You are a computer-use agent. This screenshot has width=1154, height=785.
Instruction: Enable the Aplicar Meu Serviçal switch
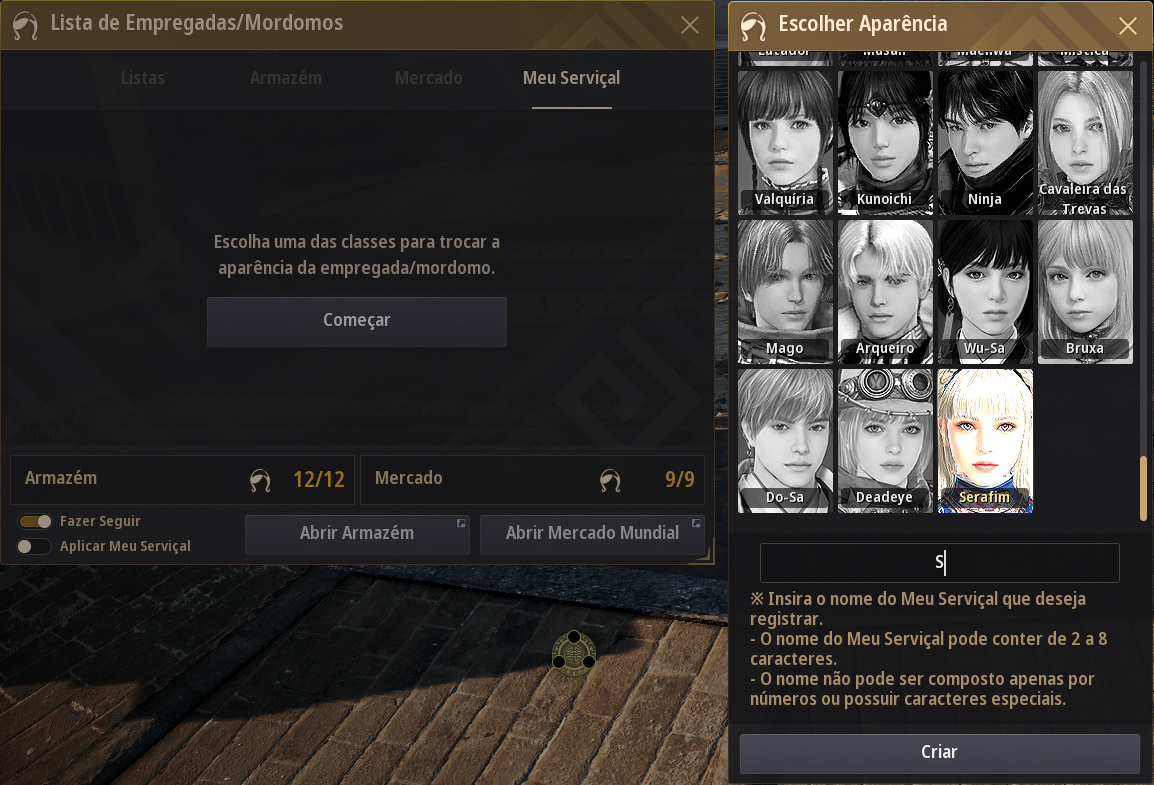35,547
